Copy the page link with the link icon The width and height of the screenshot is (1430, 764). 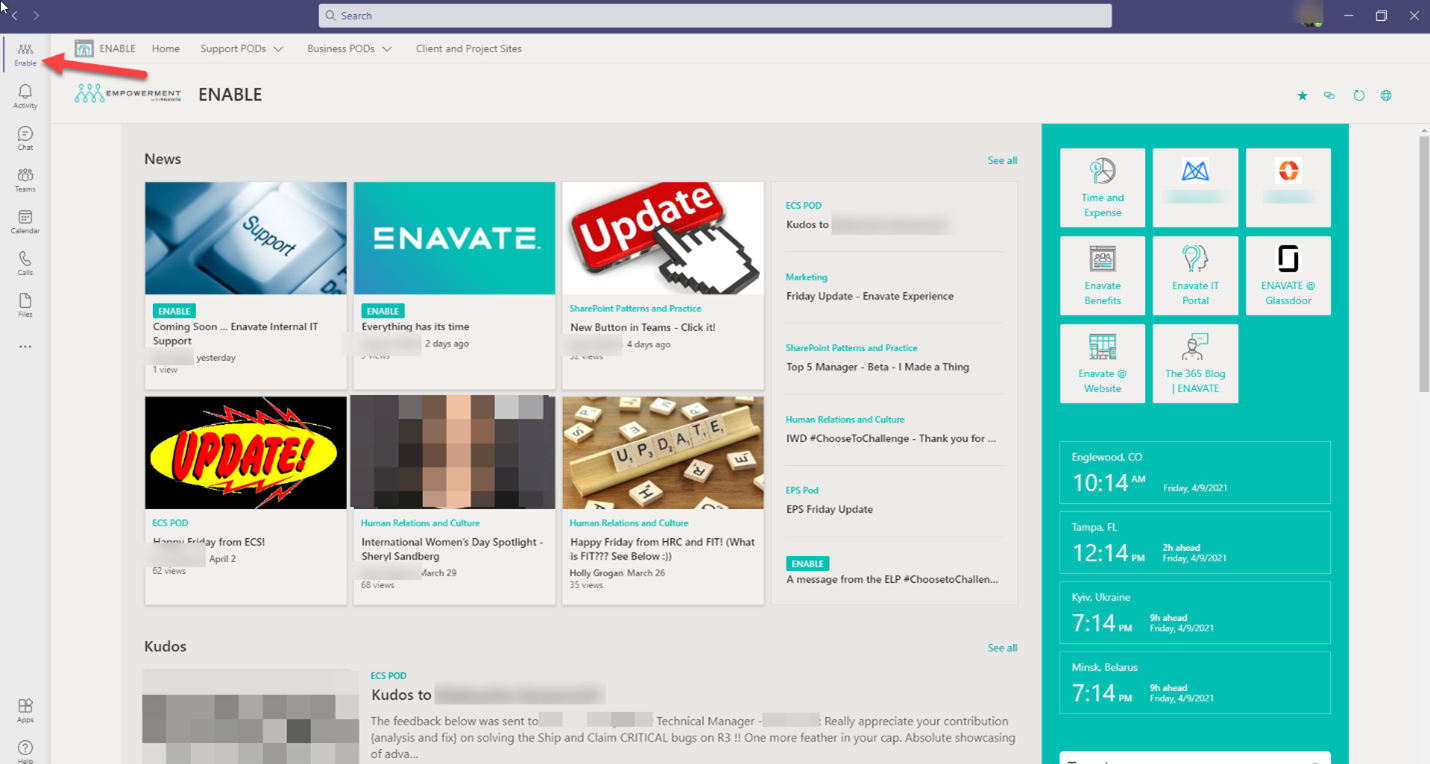(x=1329, y=96)
